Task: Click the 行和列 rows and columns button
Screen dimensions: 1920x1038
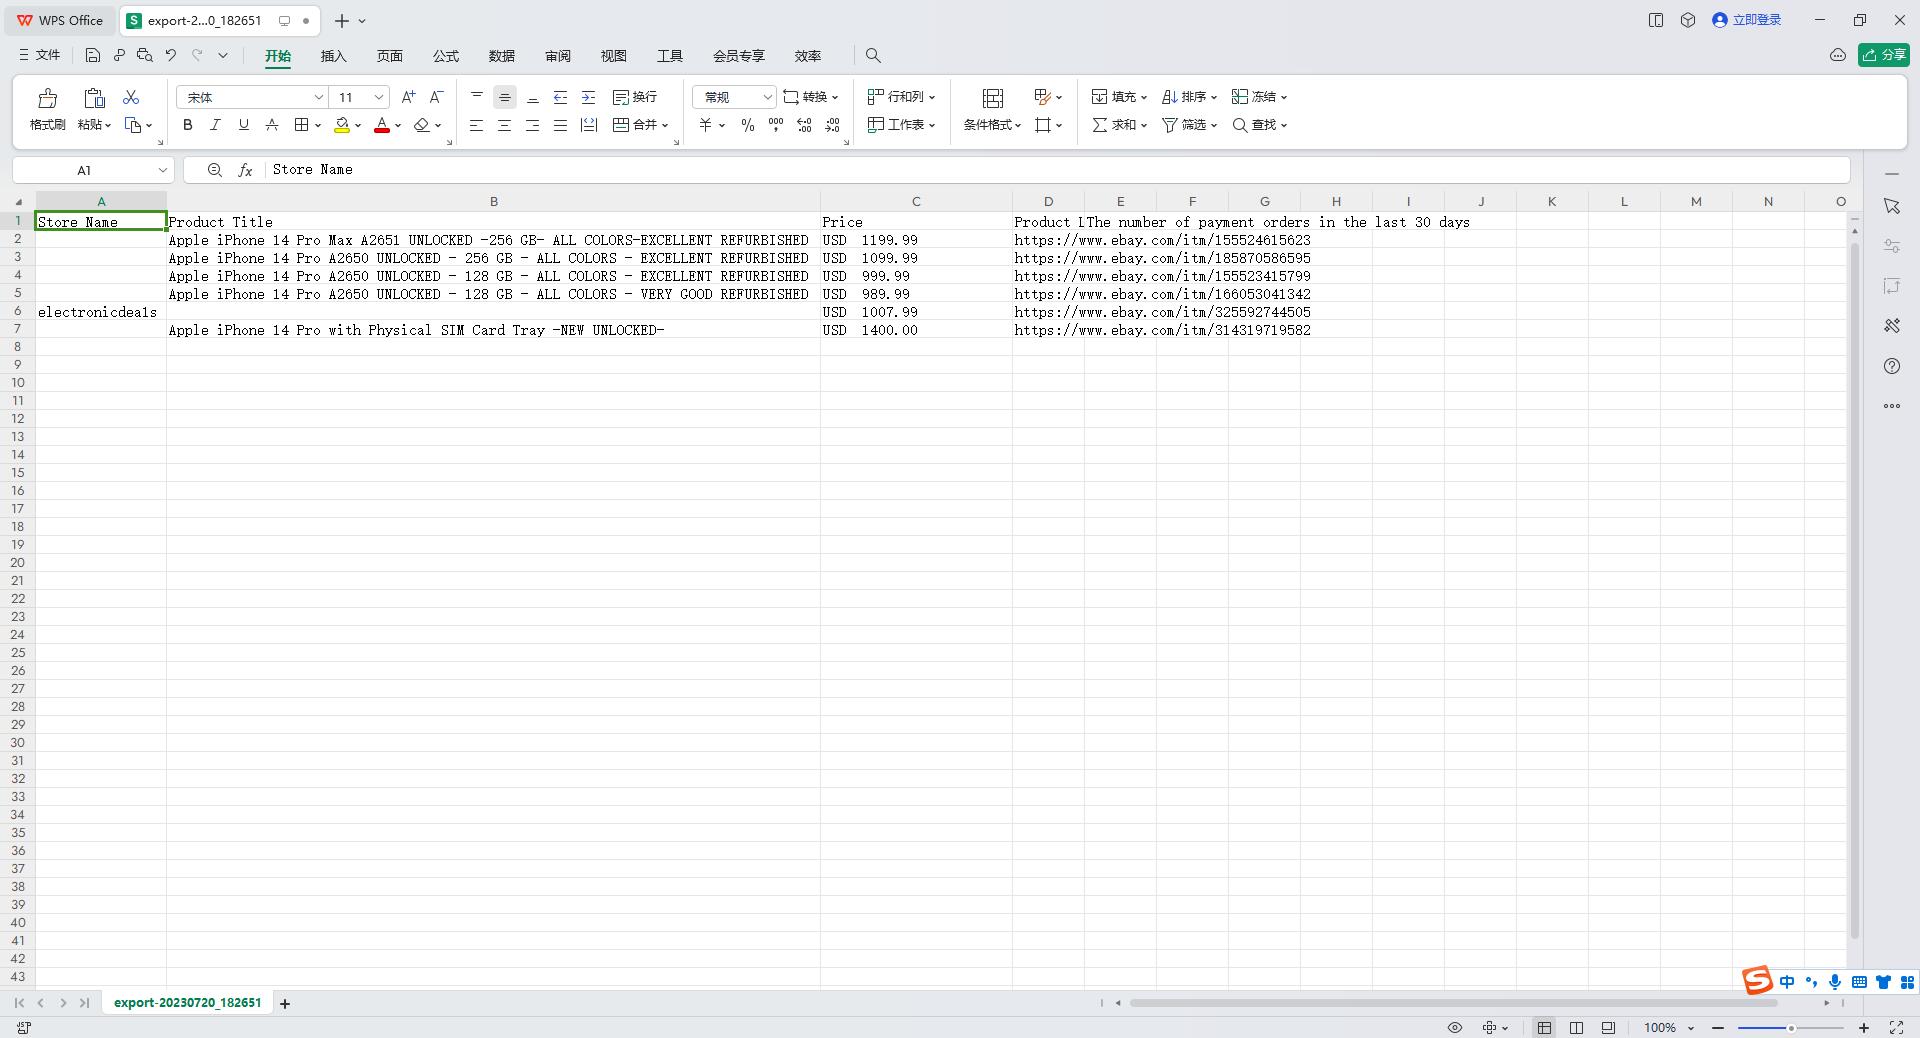Action: (x=900, y=97)
